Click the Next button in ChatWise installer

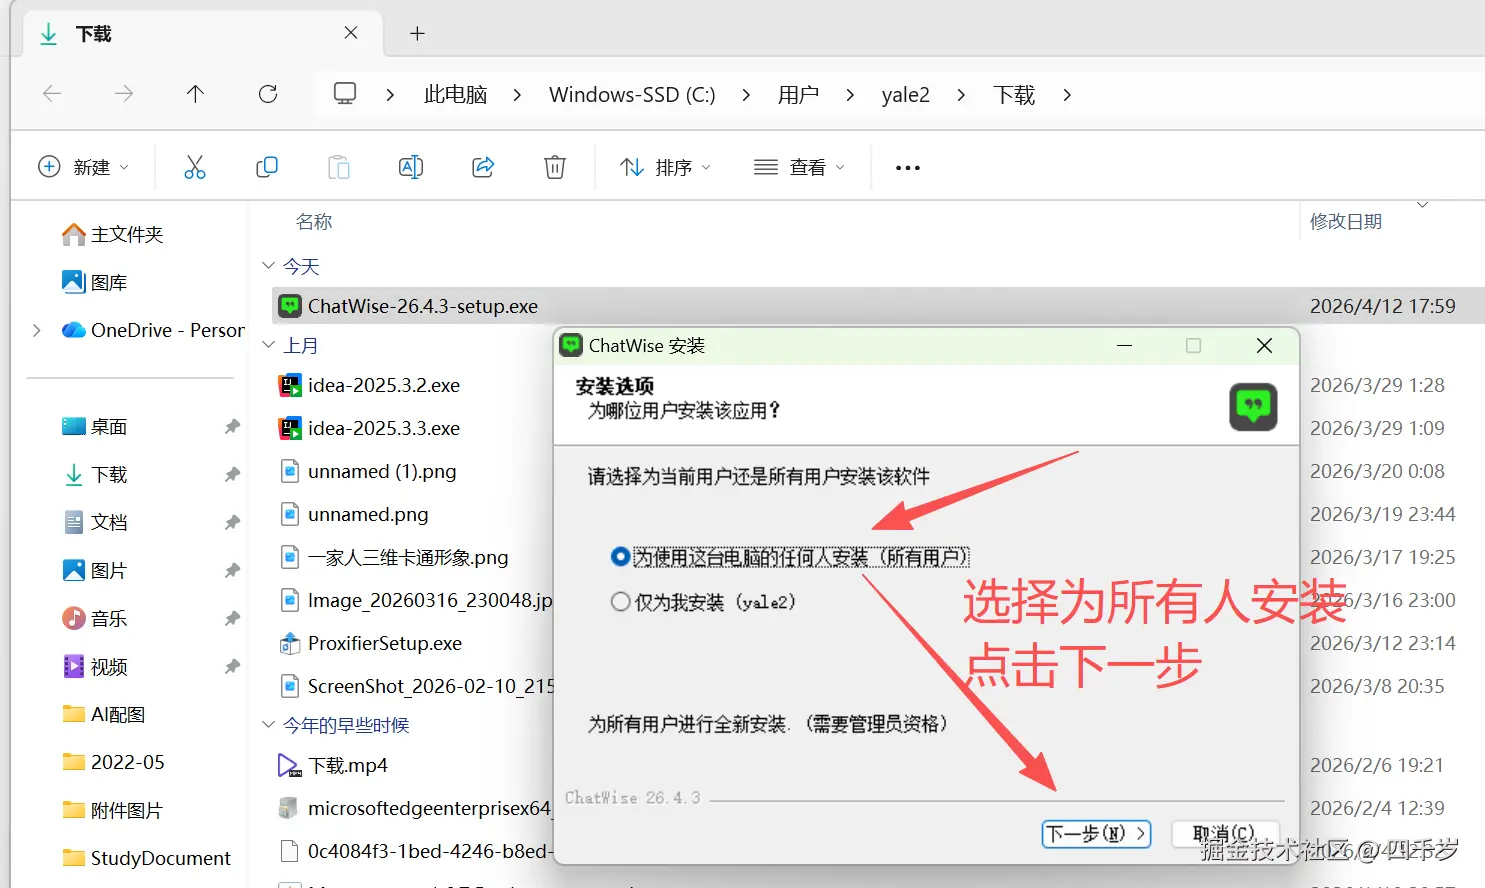click(x=1096, y=834)
